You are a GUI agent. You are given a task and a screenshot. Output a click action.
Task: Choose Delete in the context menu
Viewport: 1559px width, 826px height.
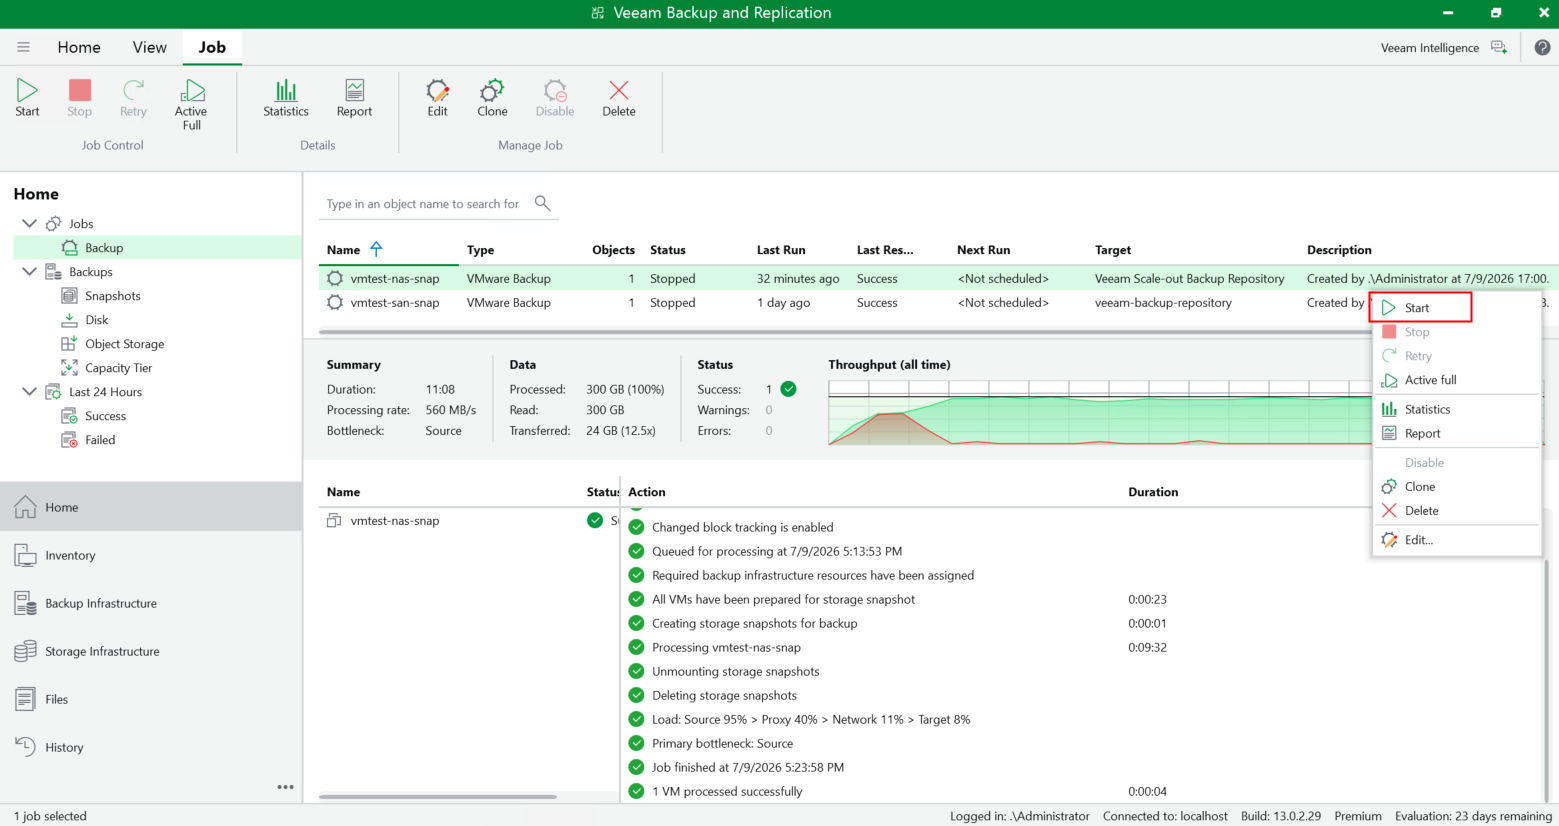tap(1456, 511)
